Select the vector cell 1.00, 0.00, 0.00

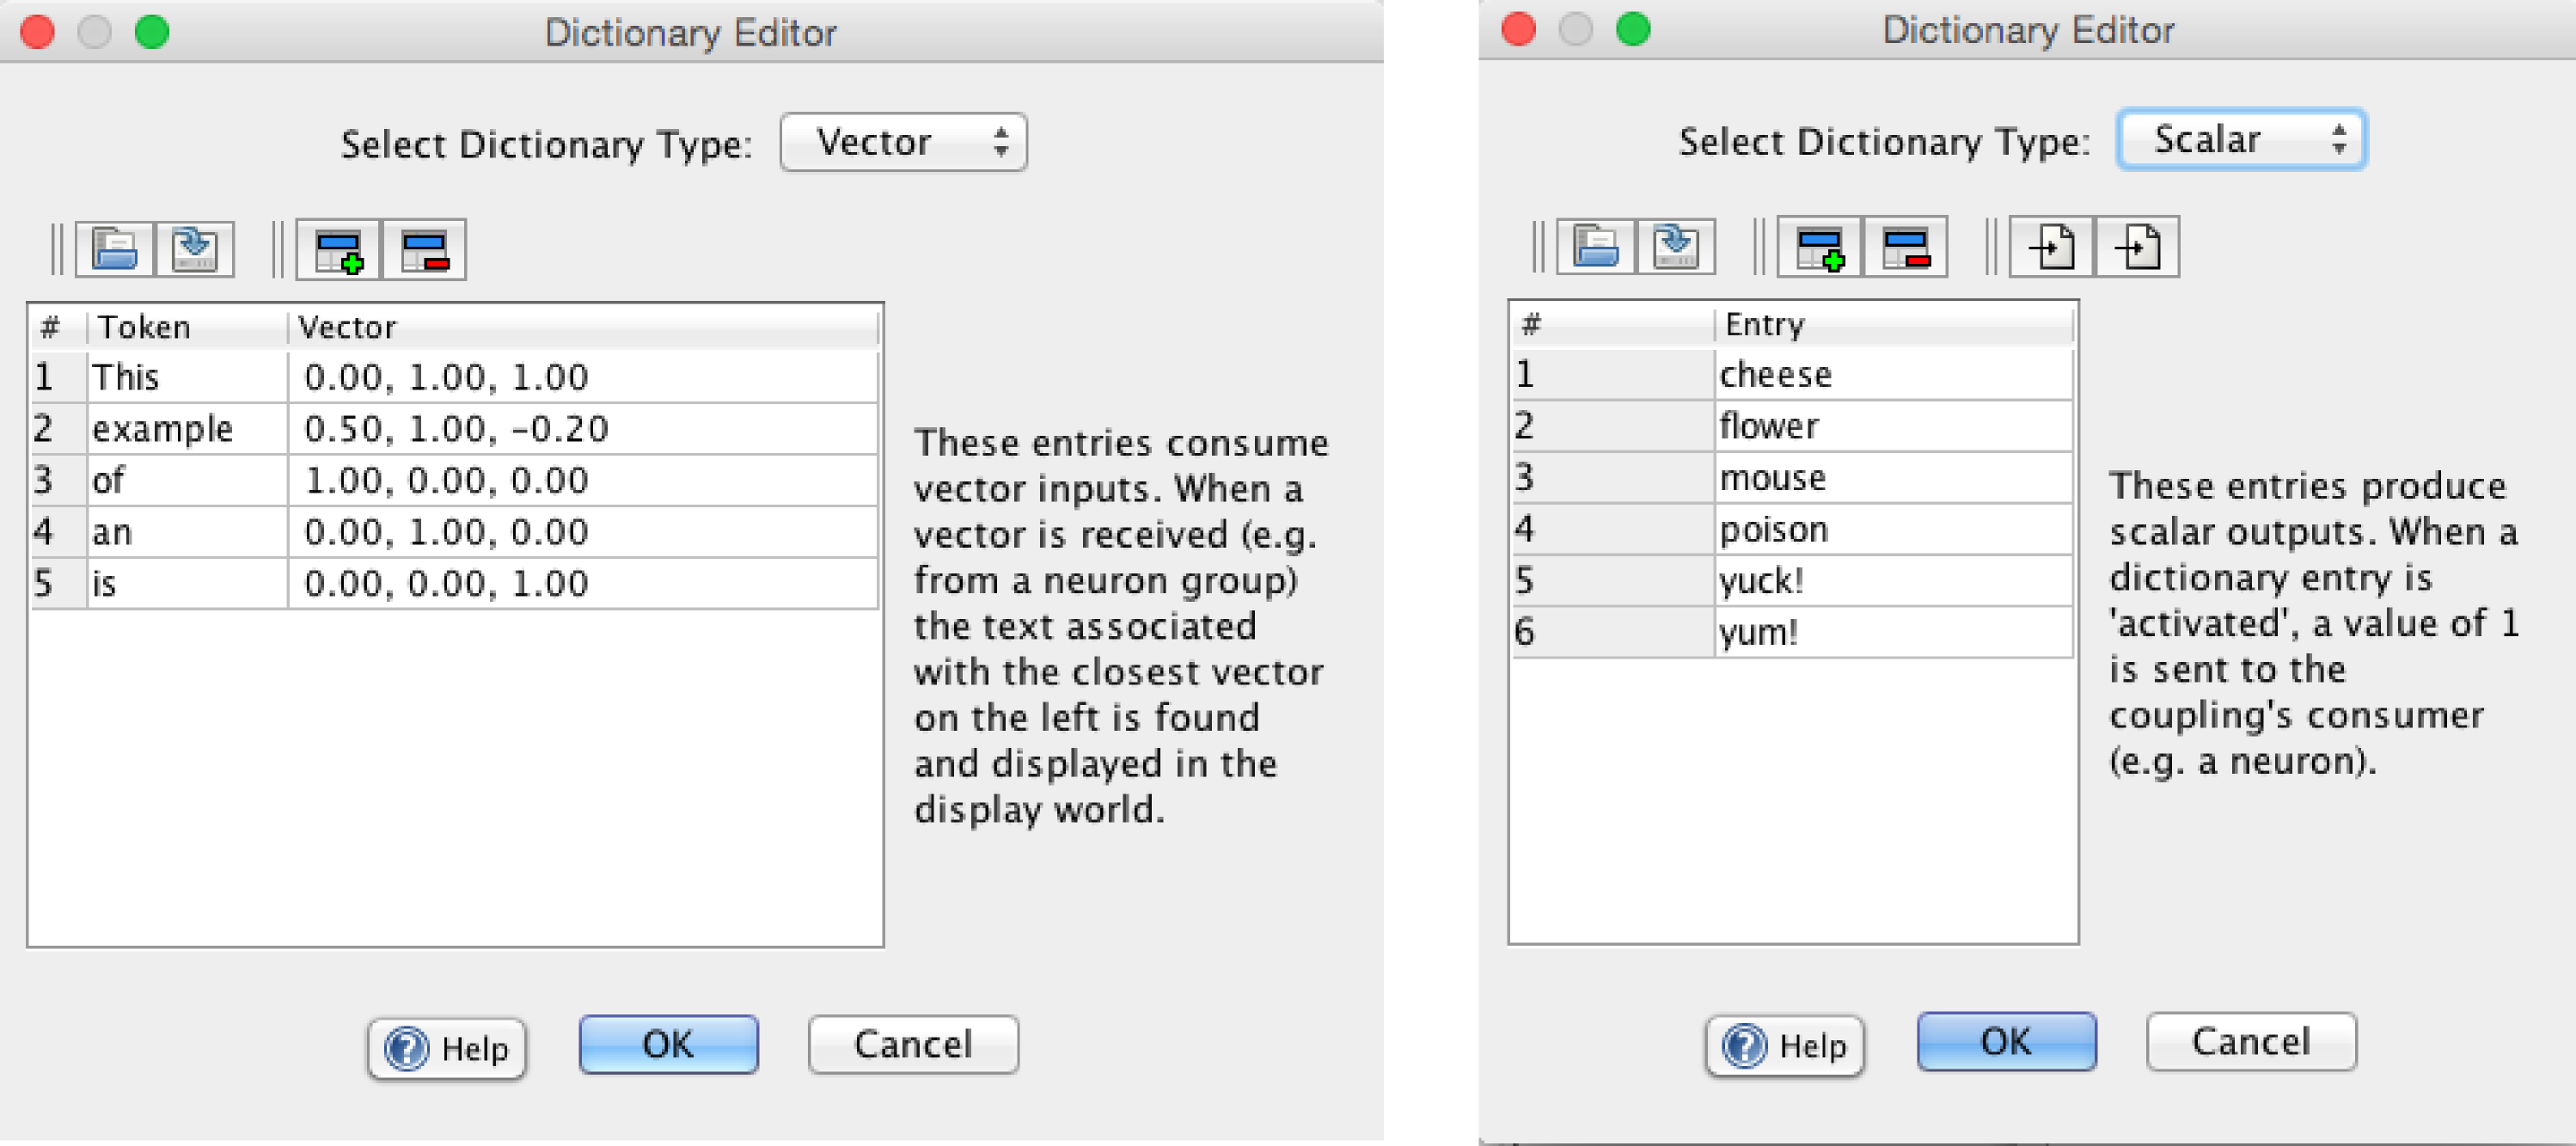pos(446,481)
